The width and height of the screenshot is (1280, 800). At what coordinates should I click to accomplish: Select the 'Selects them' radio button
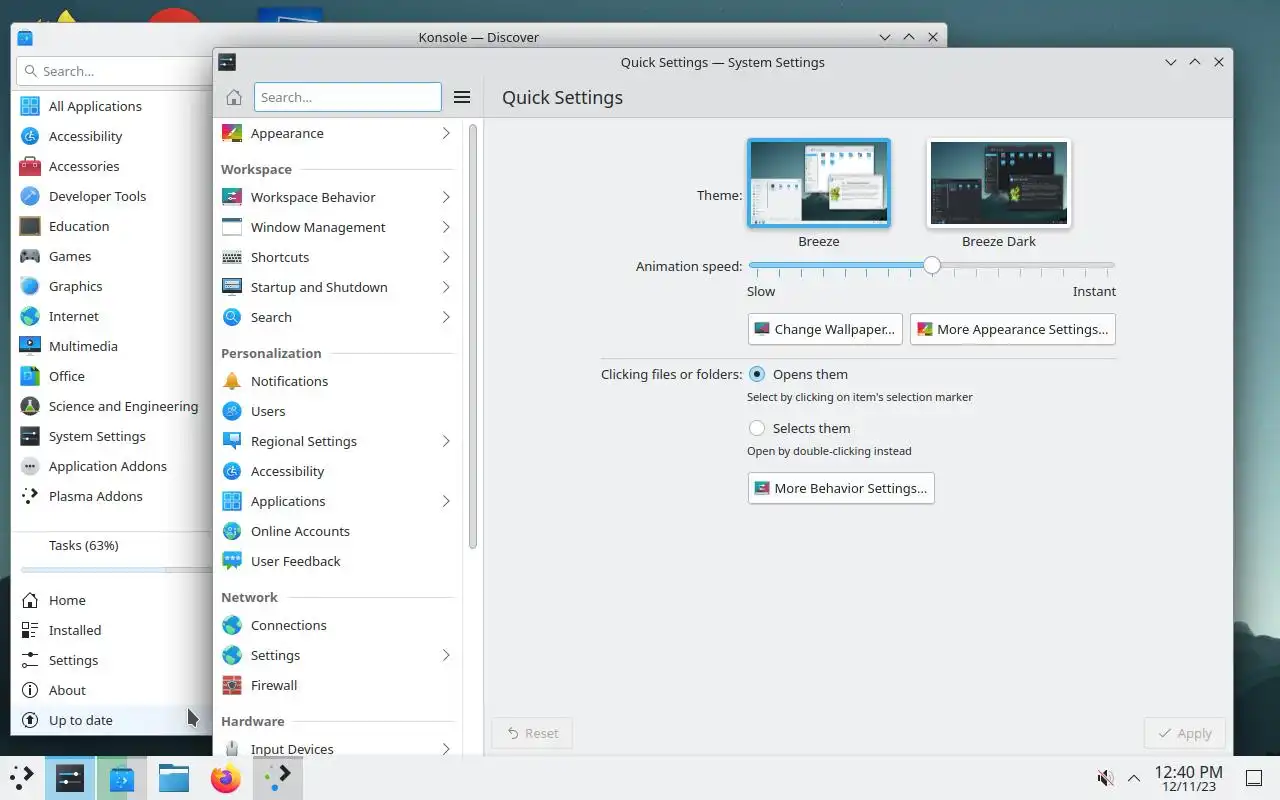click(x=757, y=428)
